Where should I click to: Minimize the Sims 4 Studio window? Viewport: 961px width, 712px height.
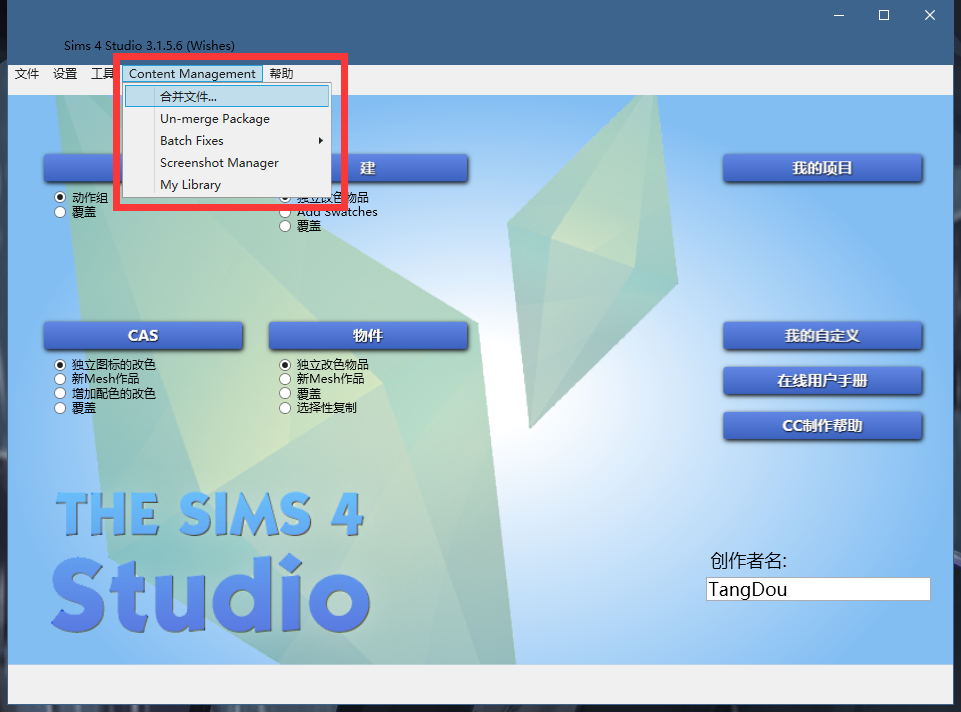click(x=839, y=15)
